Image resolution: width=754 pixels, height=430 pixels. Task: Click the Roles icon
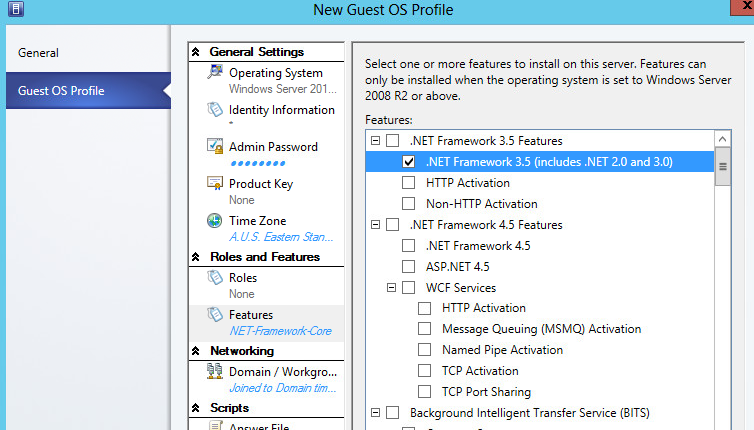[x=214, y=278]
